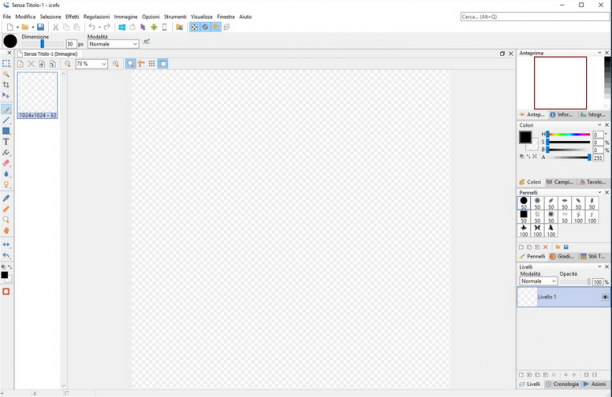Image resolution: width=612 pixels, height=397 pixels.
Task: Open the Regolazioni menu
Action: click(96, 17)
